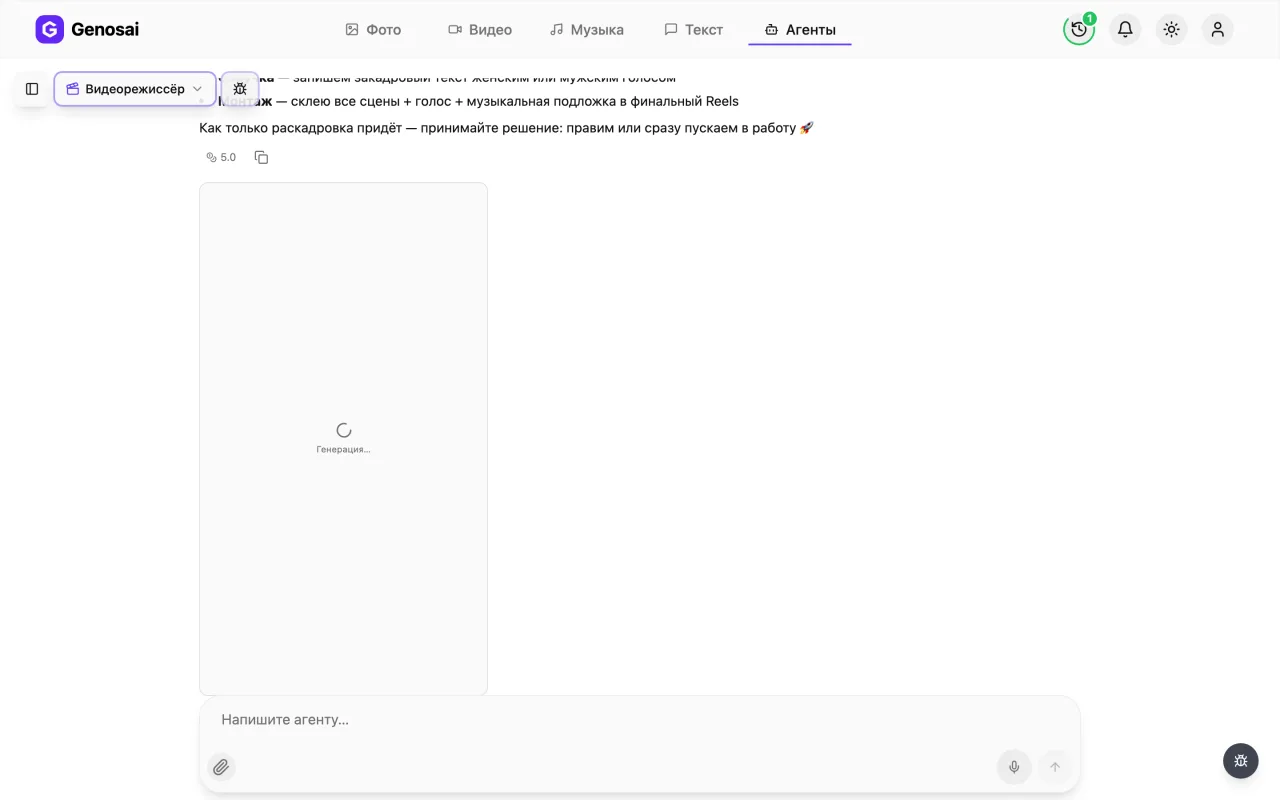Select the Агенты tab
Image resolution: width=1280 pixels, height=800 pixels.
coord(800,30)
